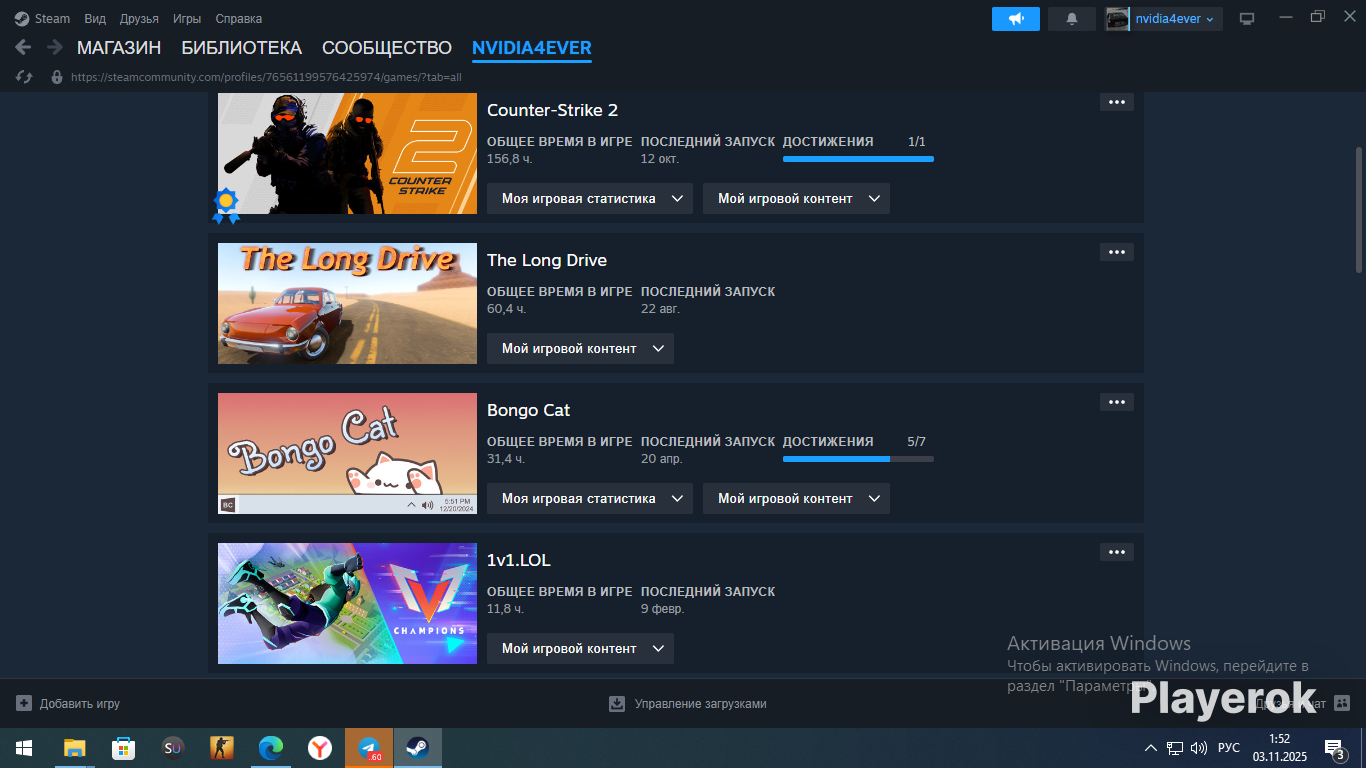The image size is (1366, 768).
Task: Expand Моя игровая статистика for Bongo Cat
Action: point(590,498)
